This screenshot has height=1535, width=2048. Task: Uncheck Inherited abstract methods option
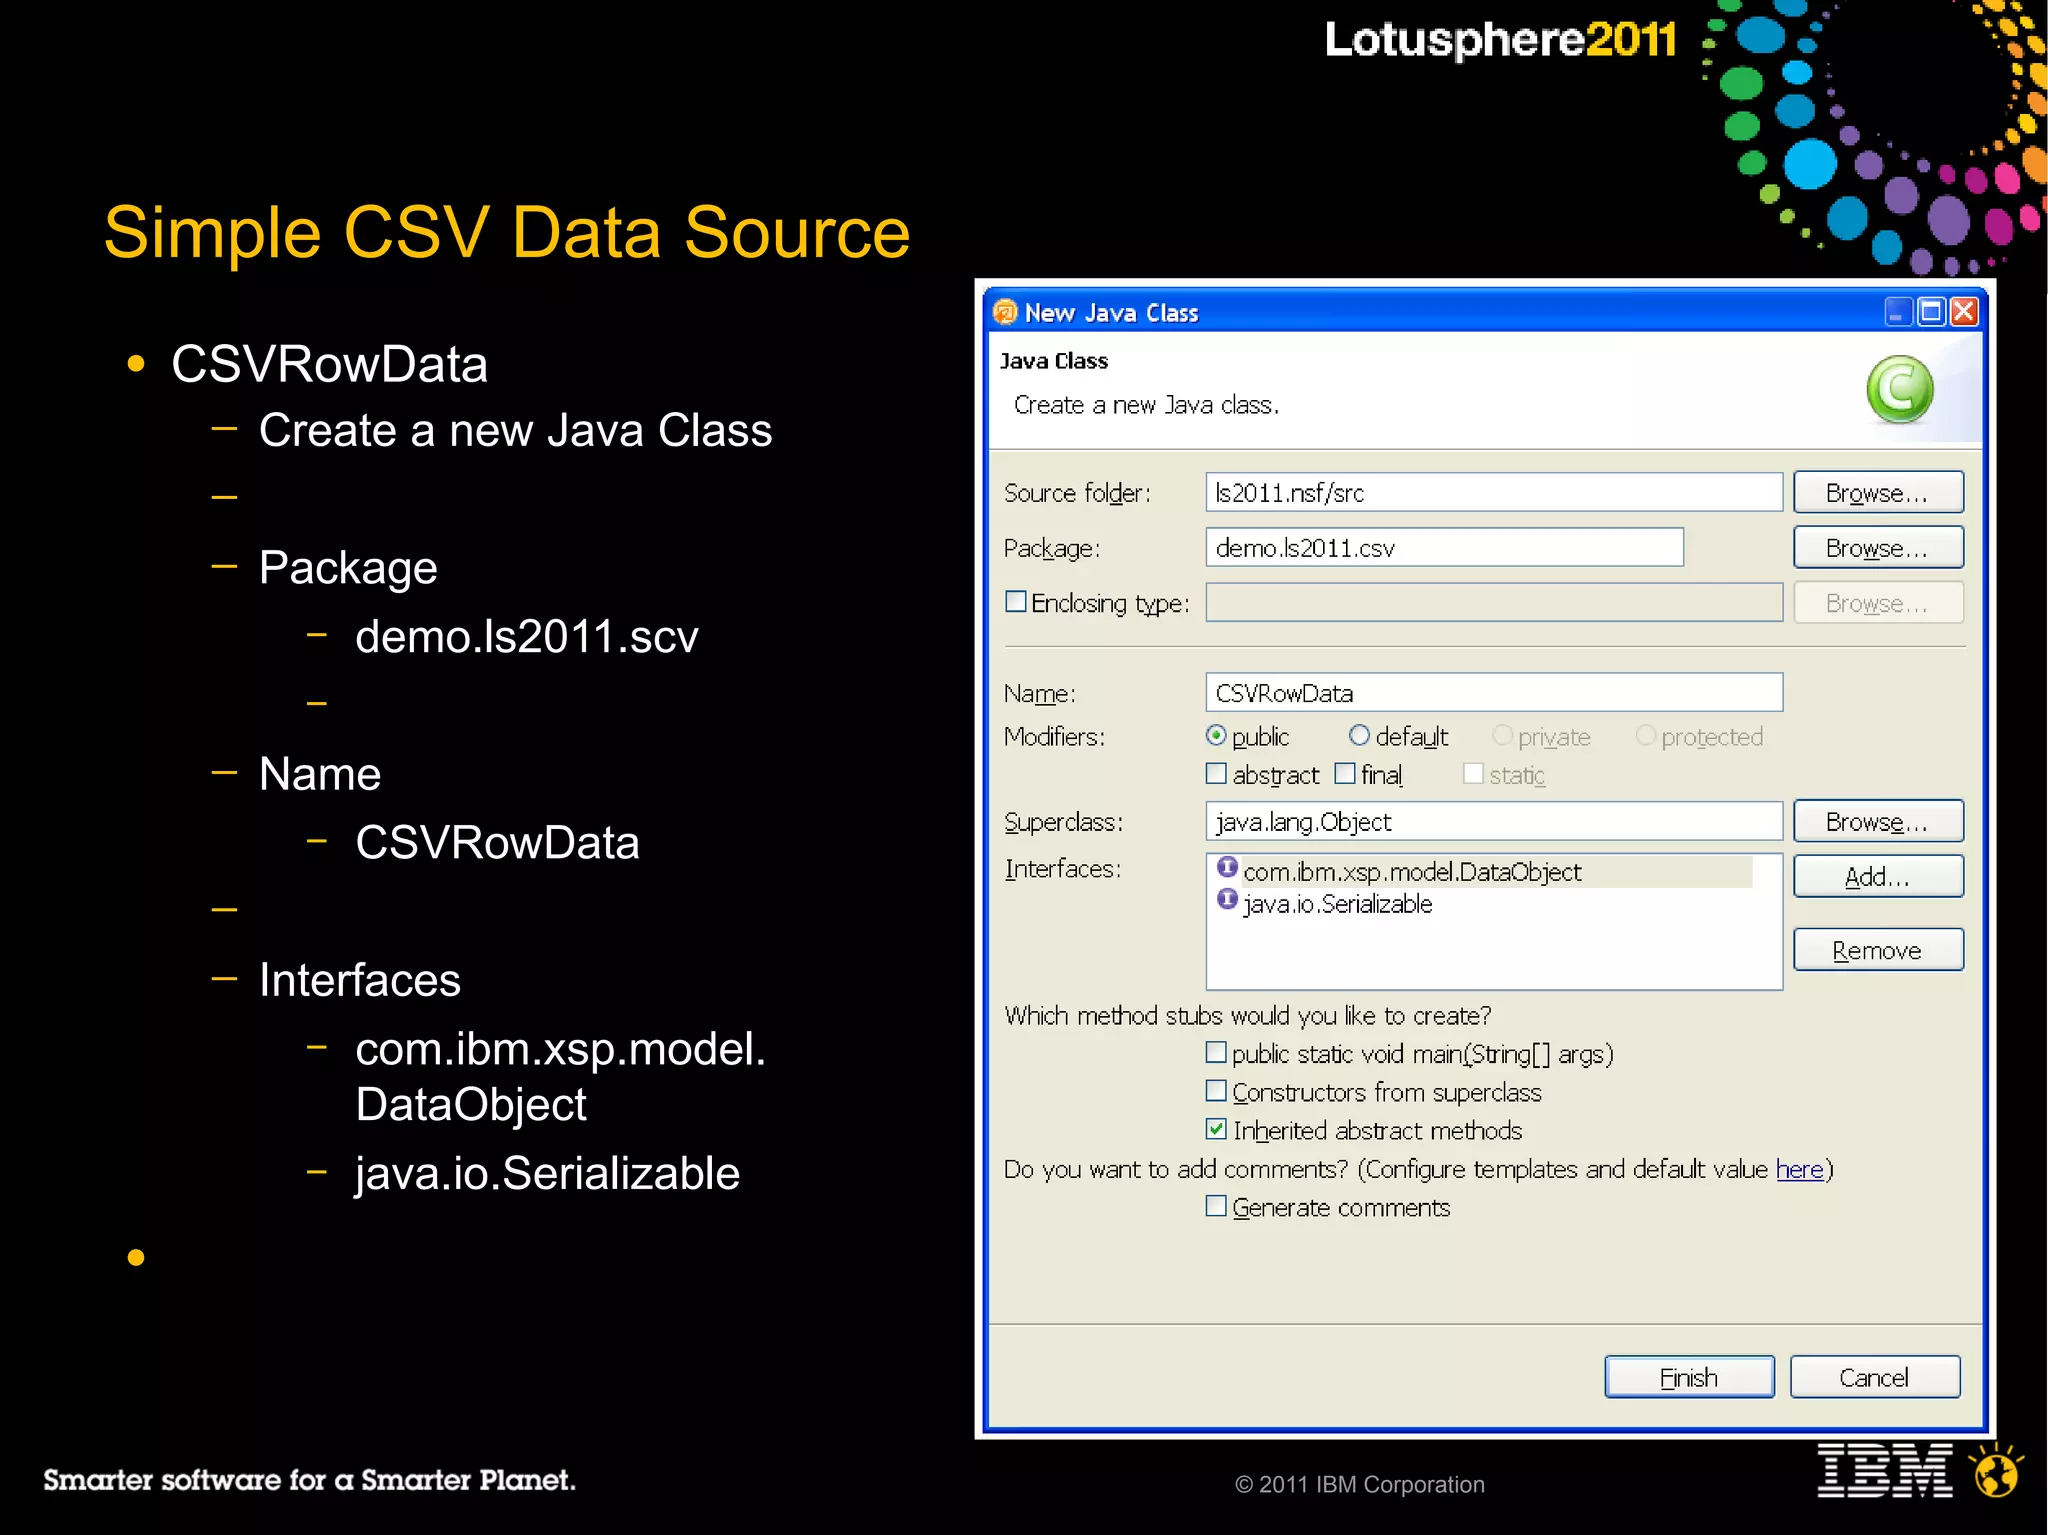click(1216, 1129)
